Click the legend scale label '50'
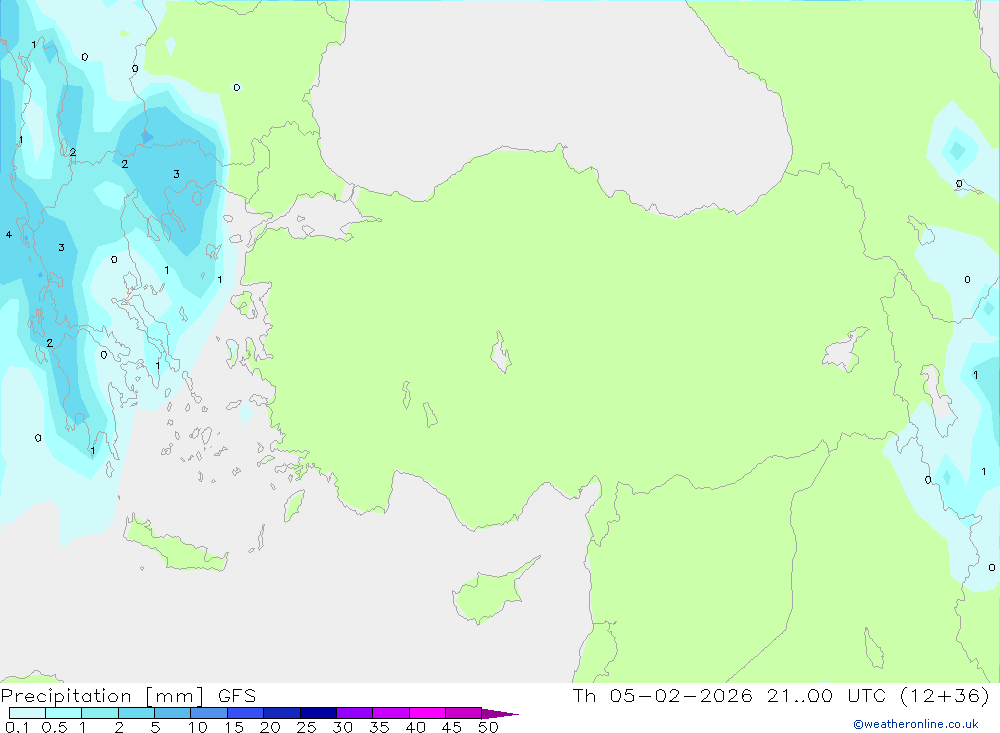Screen dimensions: 1000x733 coord(488,727)
